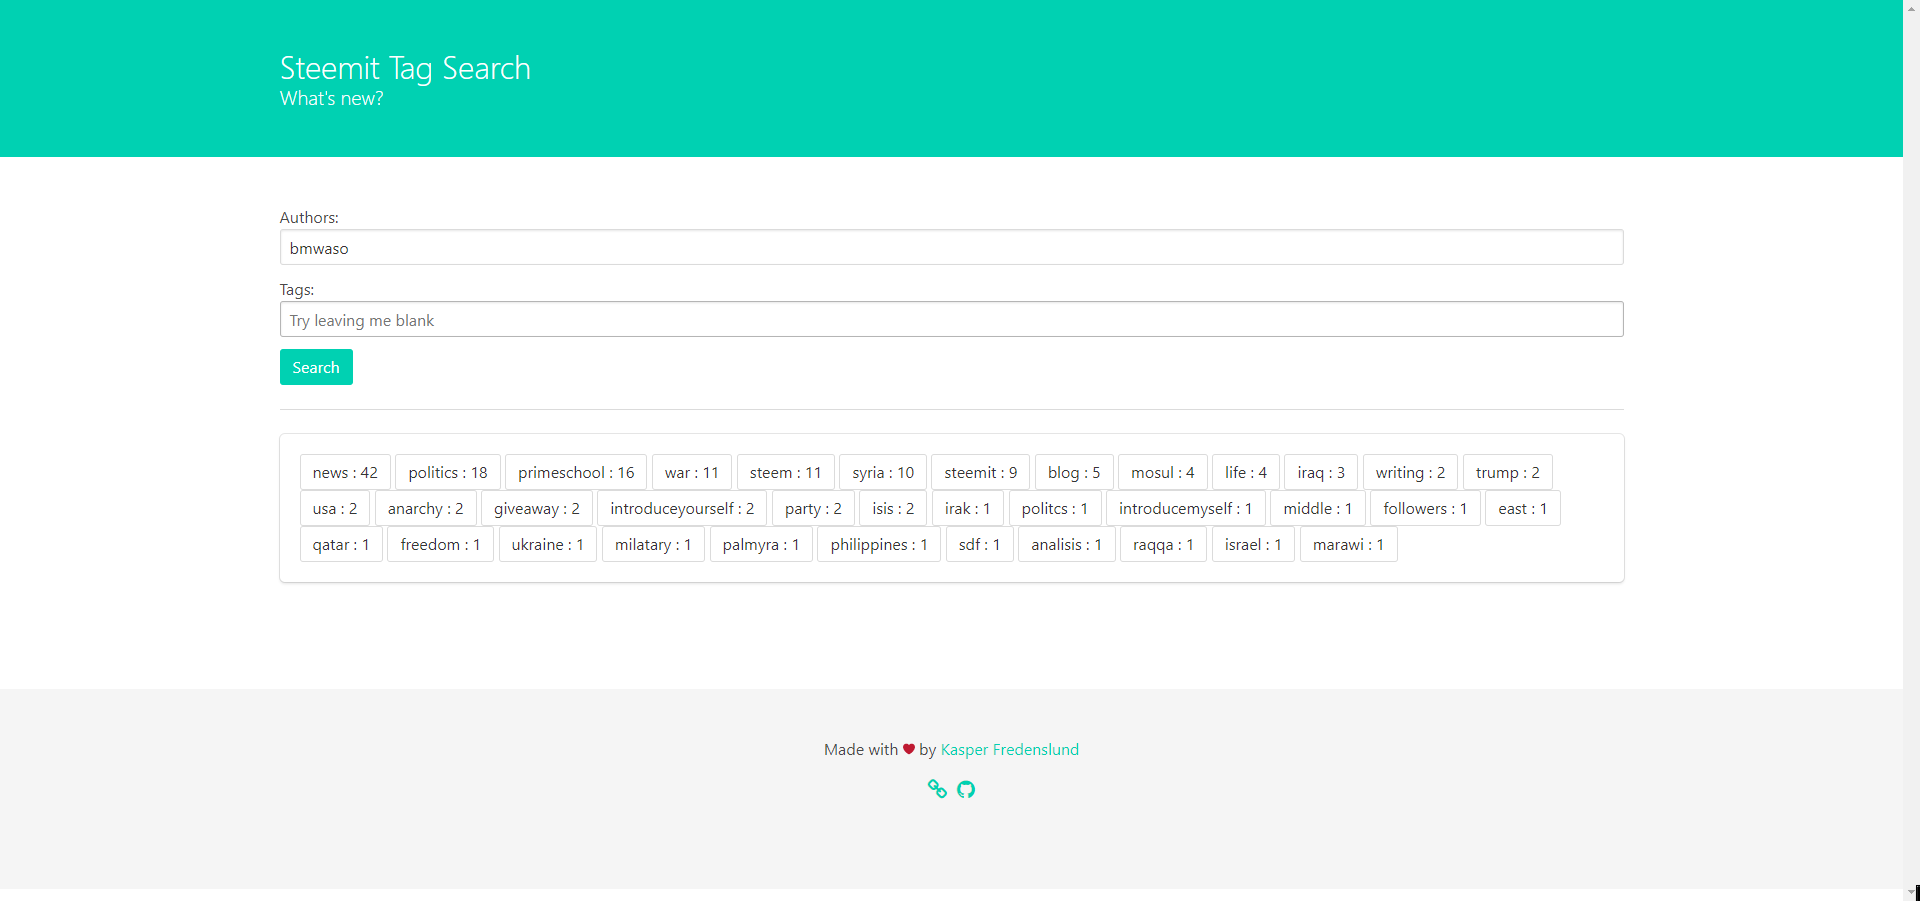
Task: Choose the 'anarchy : 2' tag
Action: pyautogui.click(x=426, y=508)
